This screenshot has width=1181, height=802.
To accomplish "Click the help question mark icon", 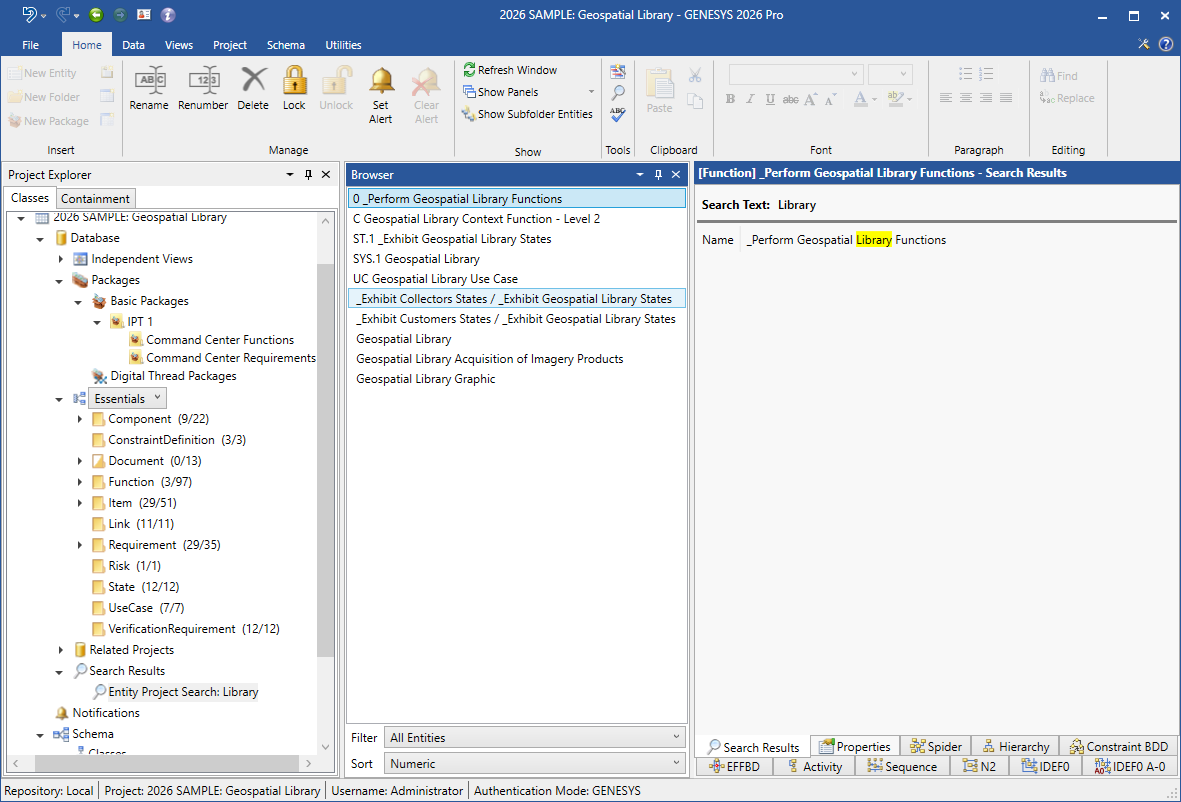I will pos(1165,44).
